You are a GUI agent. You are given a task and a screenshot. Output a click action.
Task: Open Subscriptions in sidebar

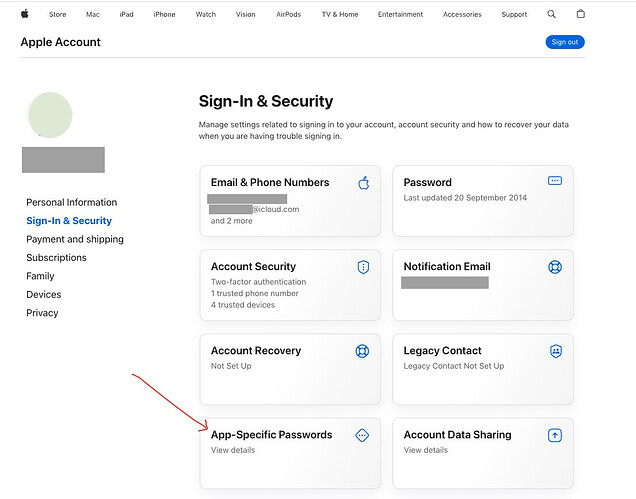(56, 257)
